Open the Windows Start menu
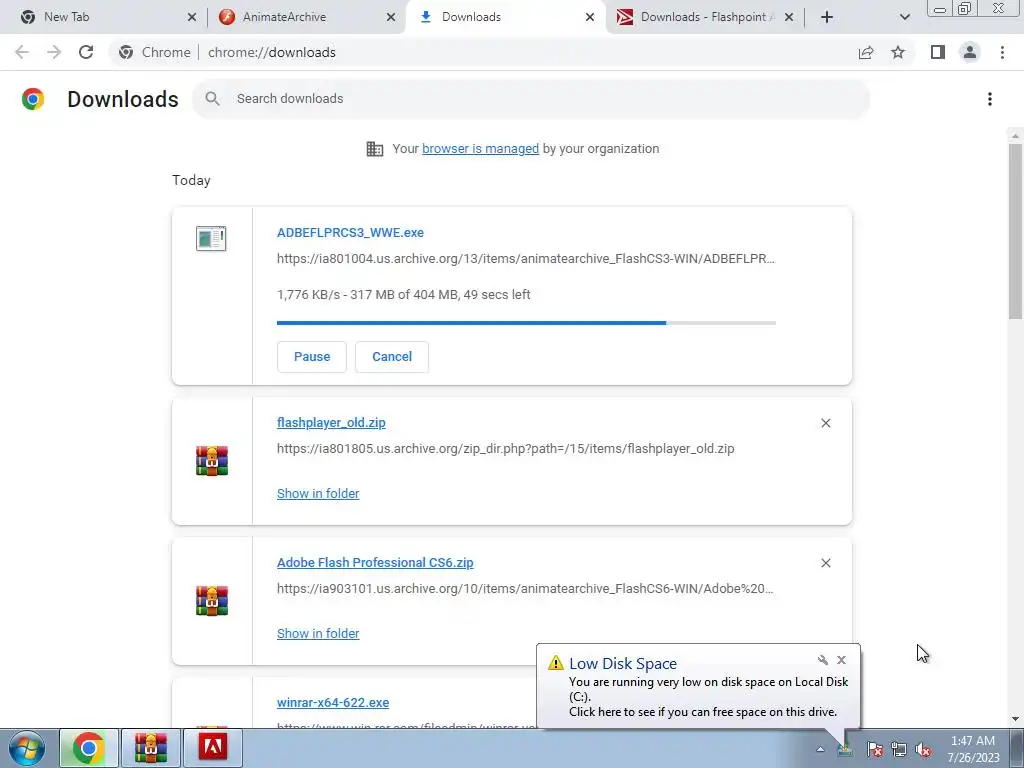Viewport: 1024px width, 768px height. pyautogui.click(x=27, y=748)
